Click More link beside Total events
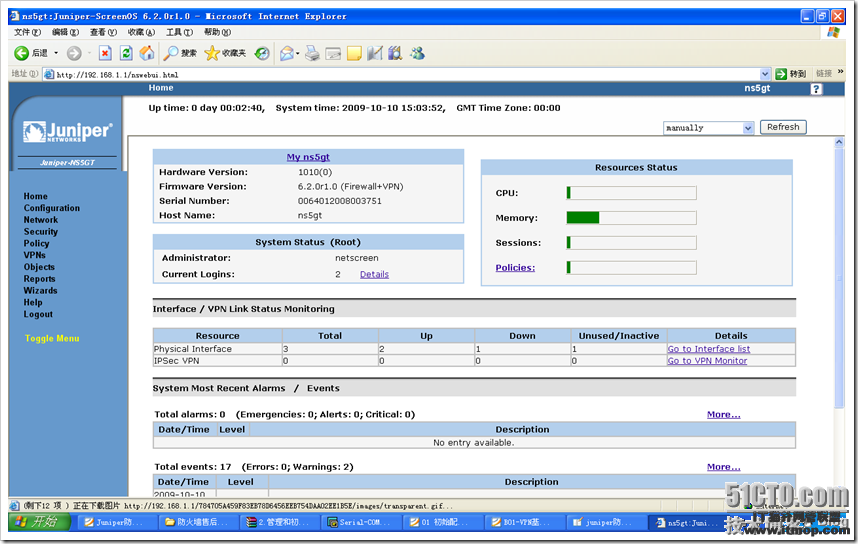 click(x=723, y=467)
